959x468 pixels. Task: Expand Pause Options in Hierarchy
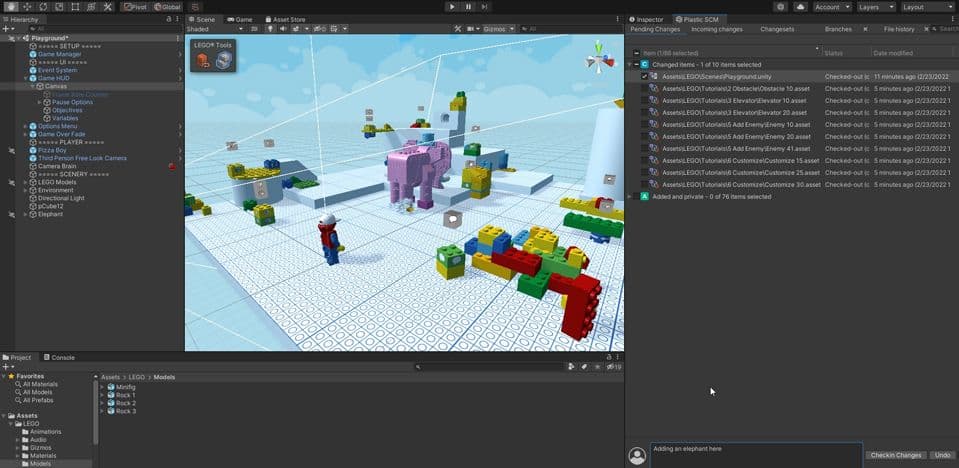click(x=40, y=102)
